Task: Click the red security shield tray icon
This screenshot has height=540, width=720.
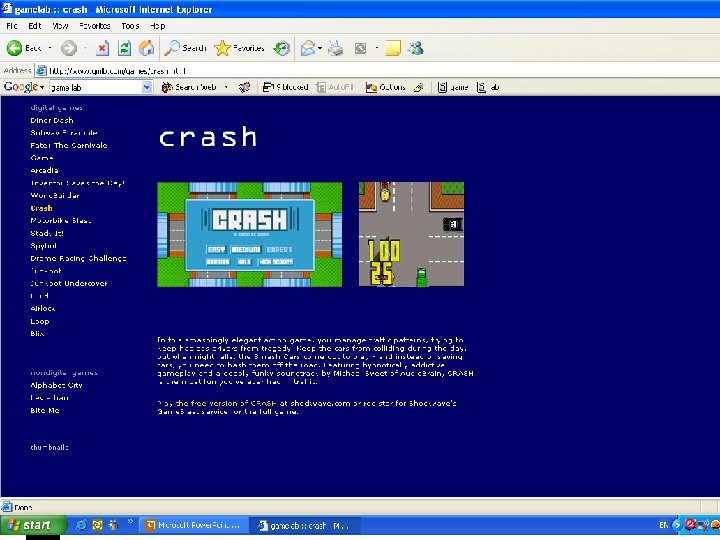Action: click(690, 524)
